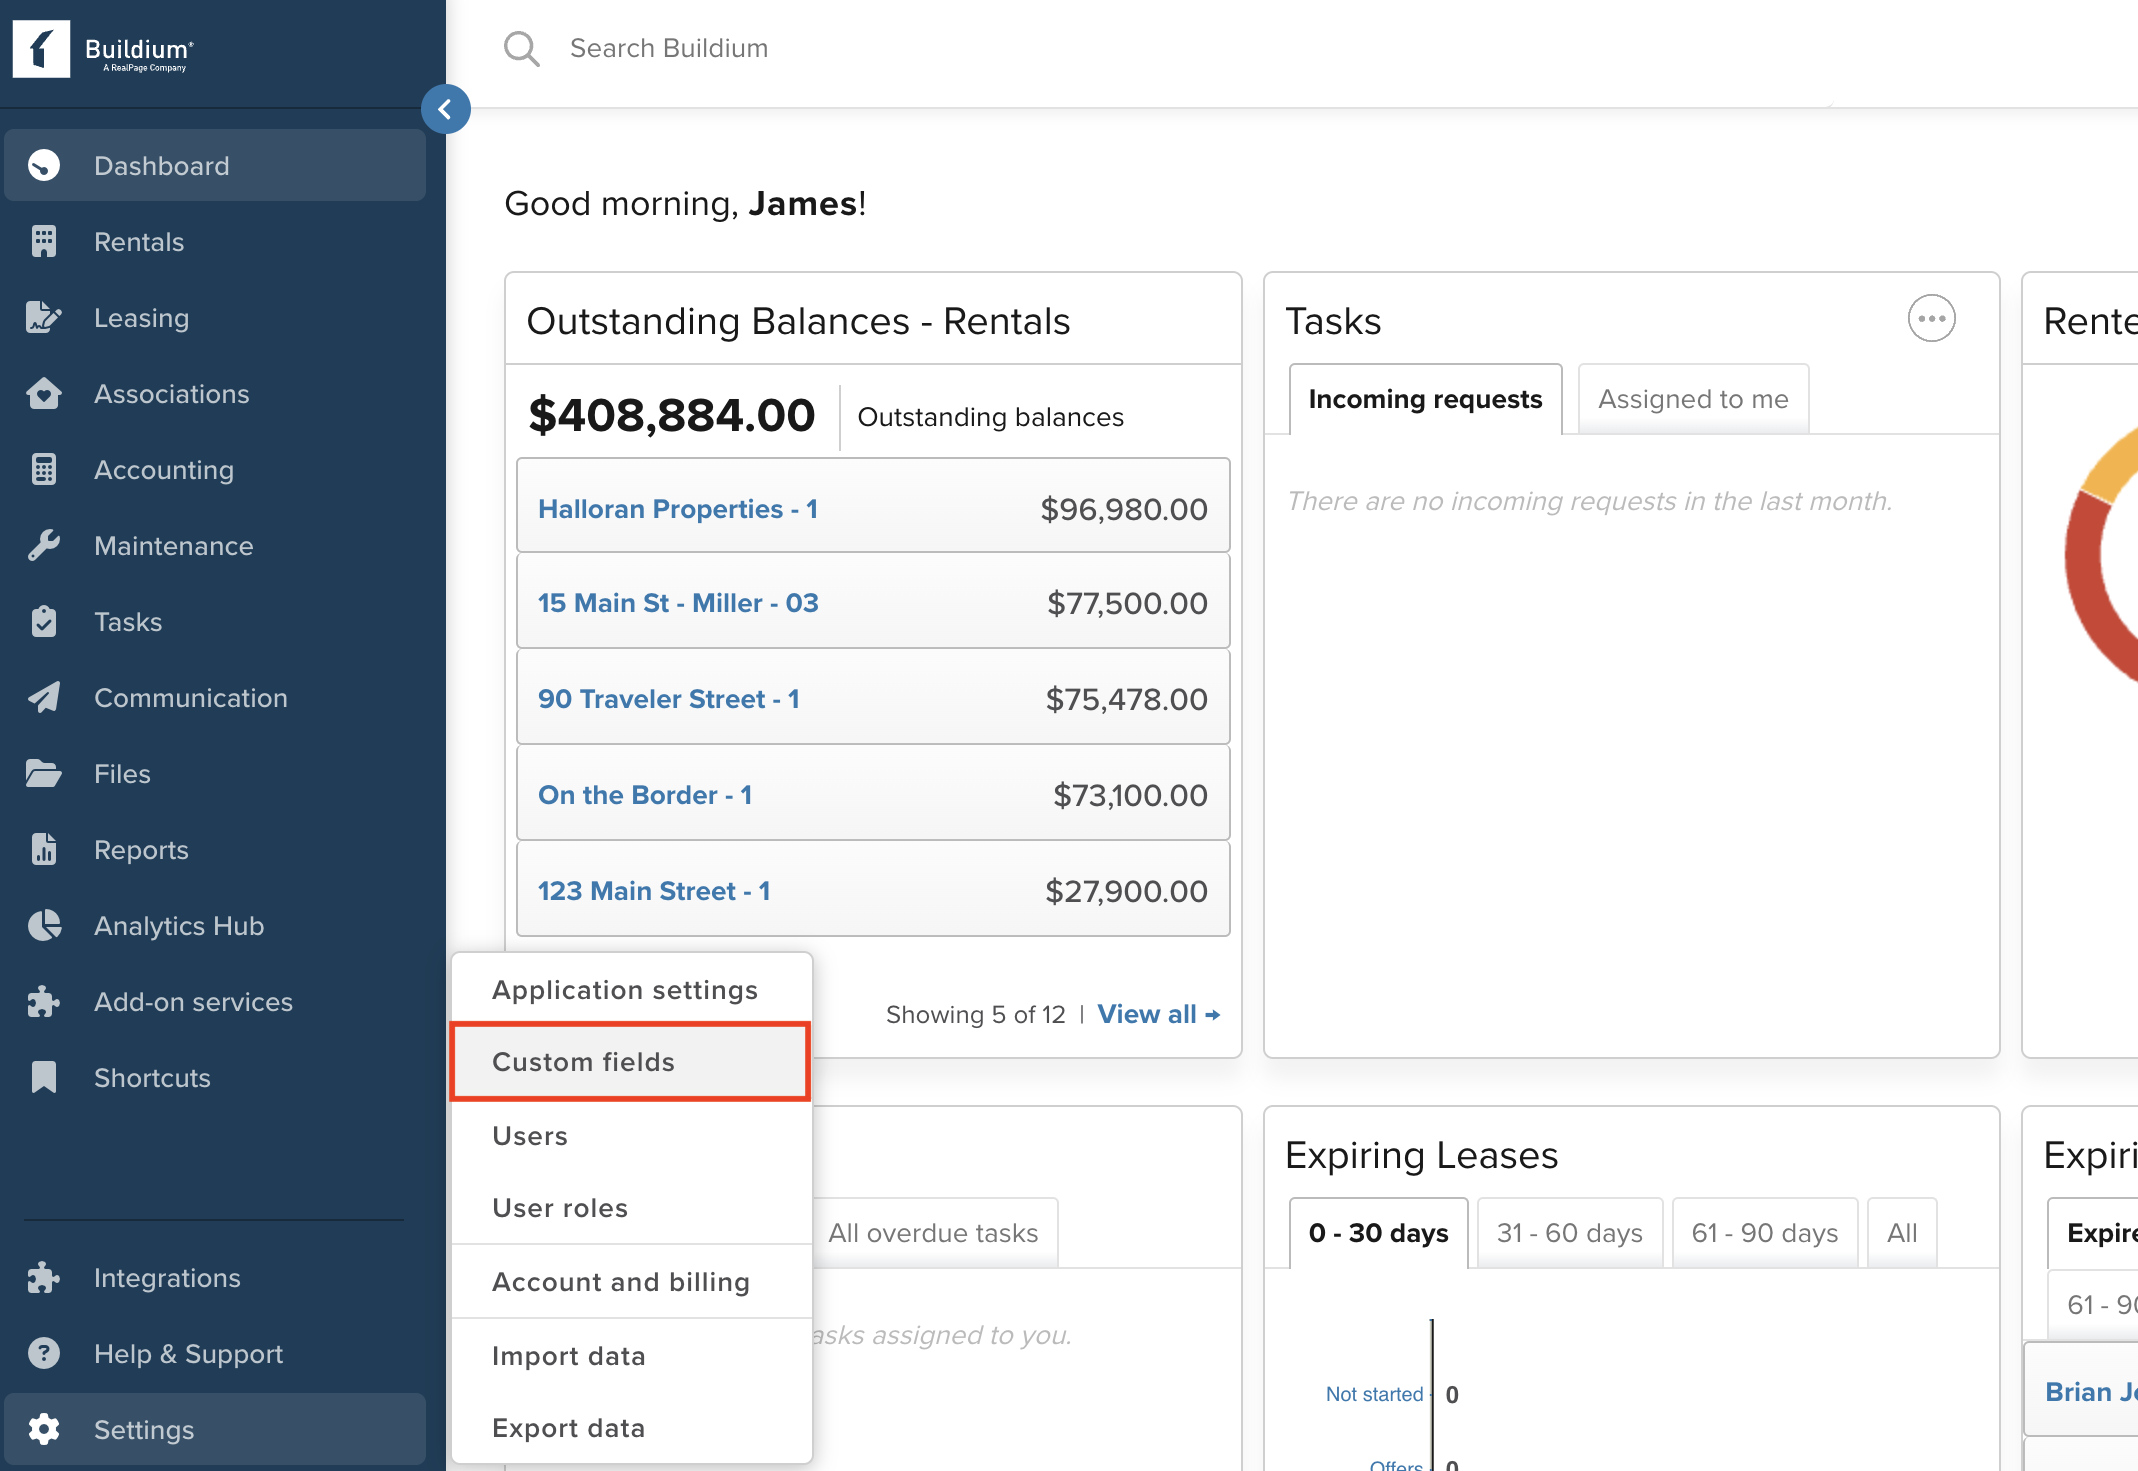
Task: Click the Rentals building icon in sidebar
Action: click(43, 242)
